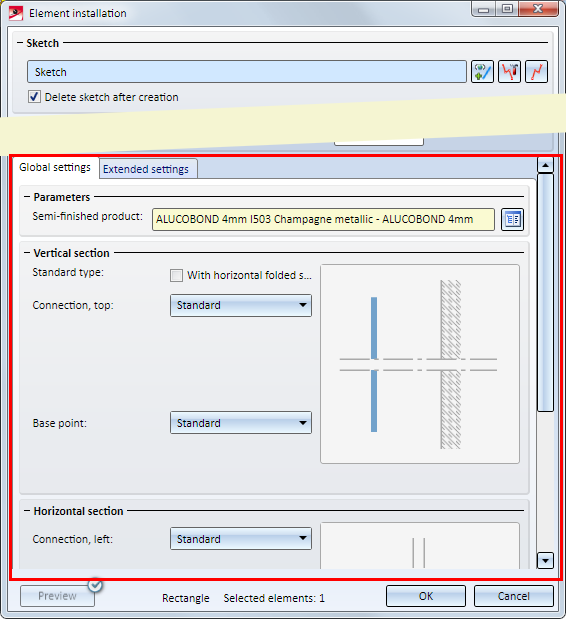Switch to the Extended settings tab

tap(146, 169)
